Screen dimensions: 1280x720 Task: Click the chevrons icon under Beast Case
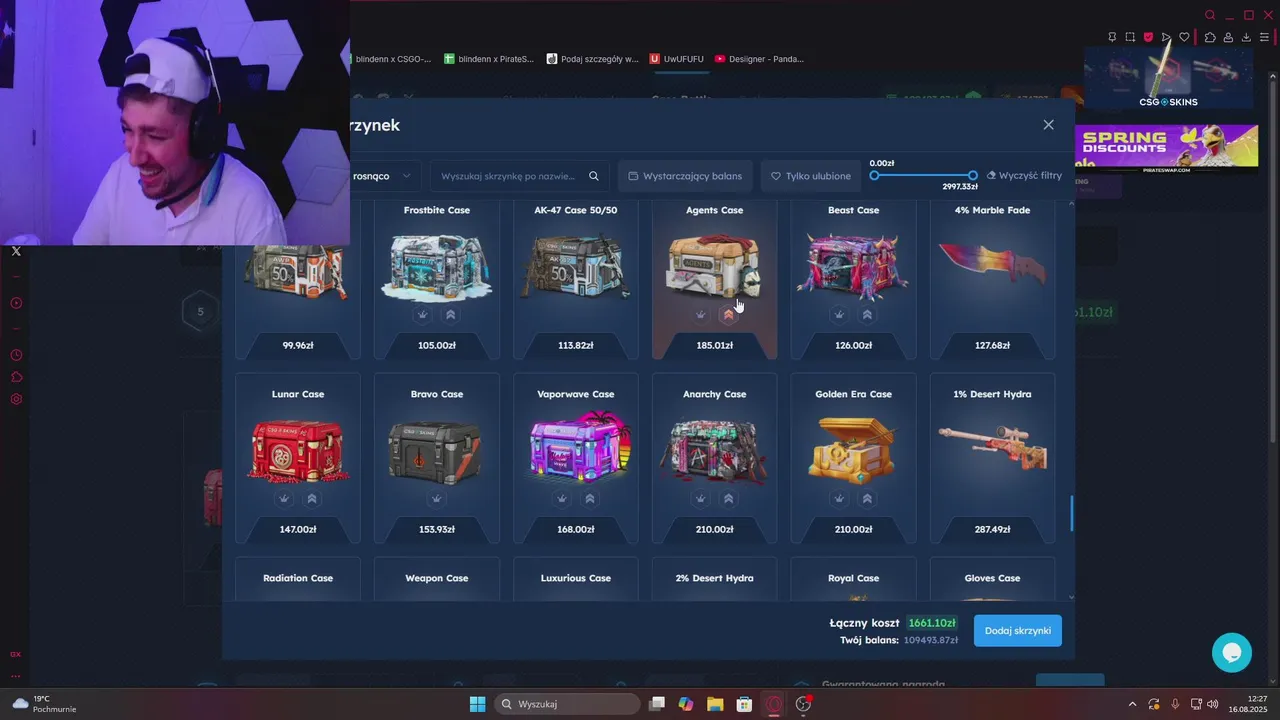point(867,314)
